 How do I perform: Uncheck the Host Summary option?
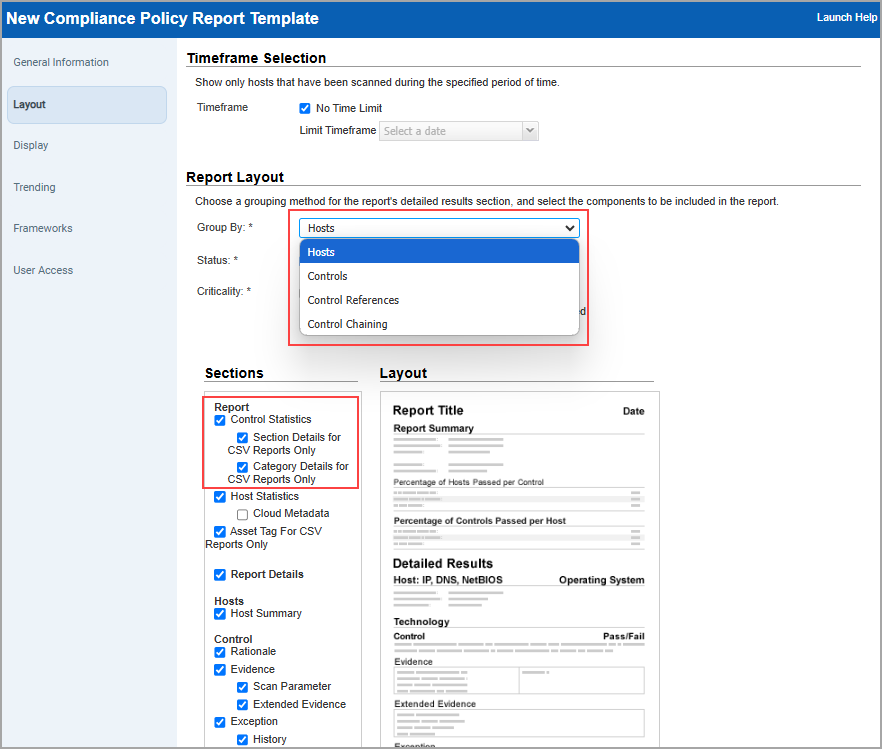(221, 613)
